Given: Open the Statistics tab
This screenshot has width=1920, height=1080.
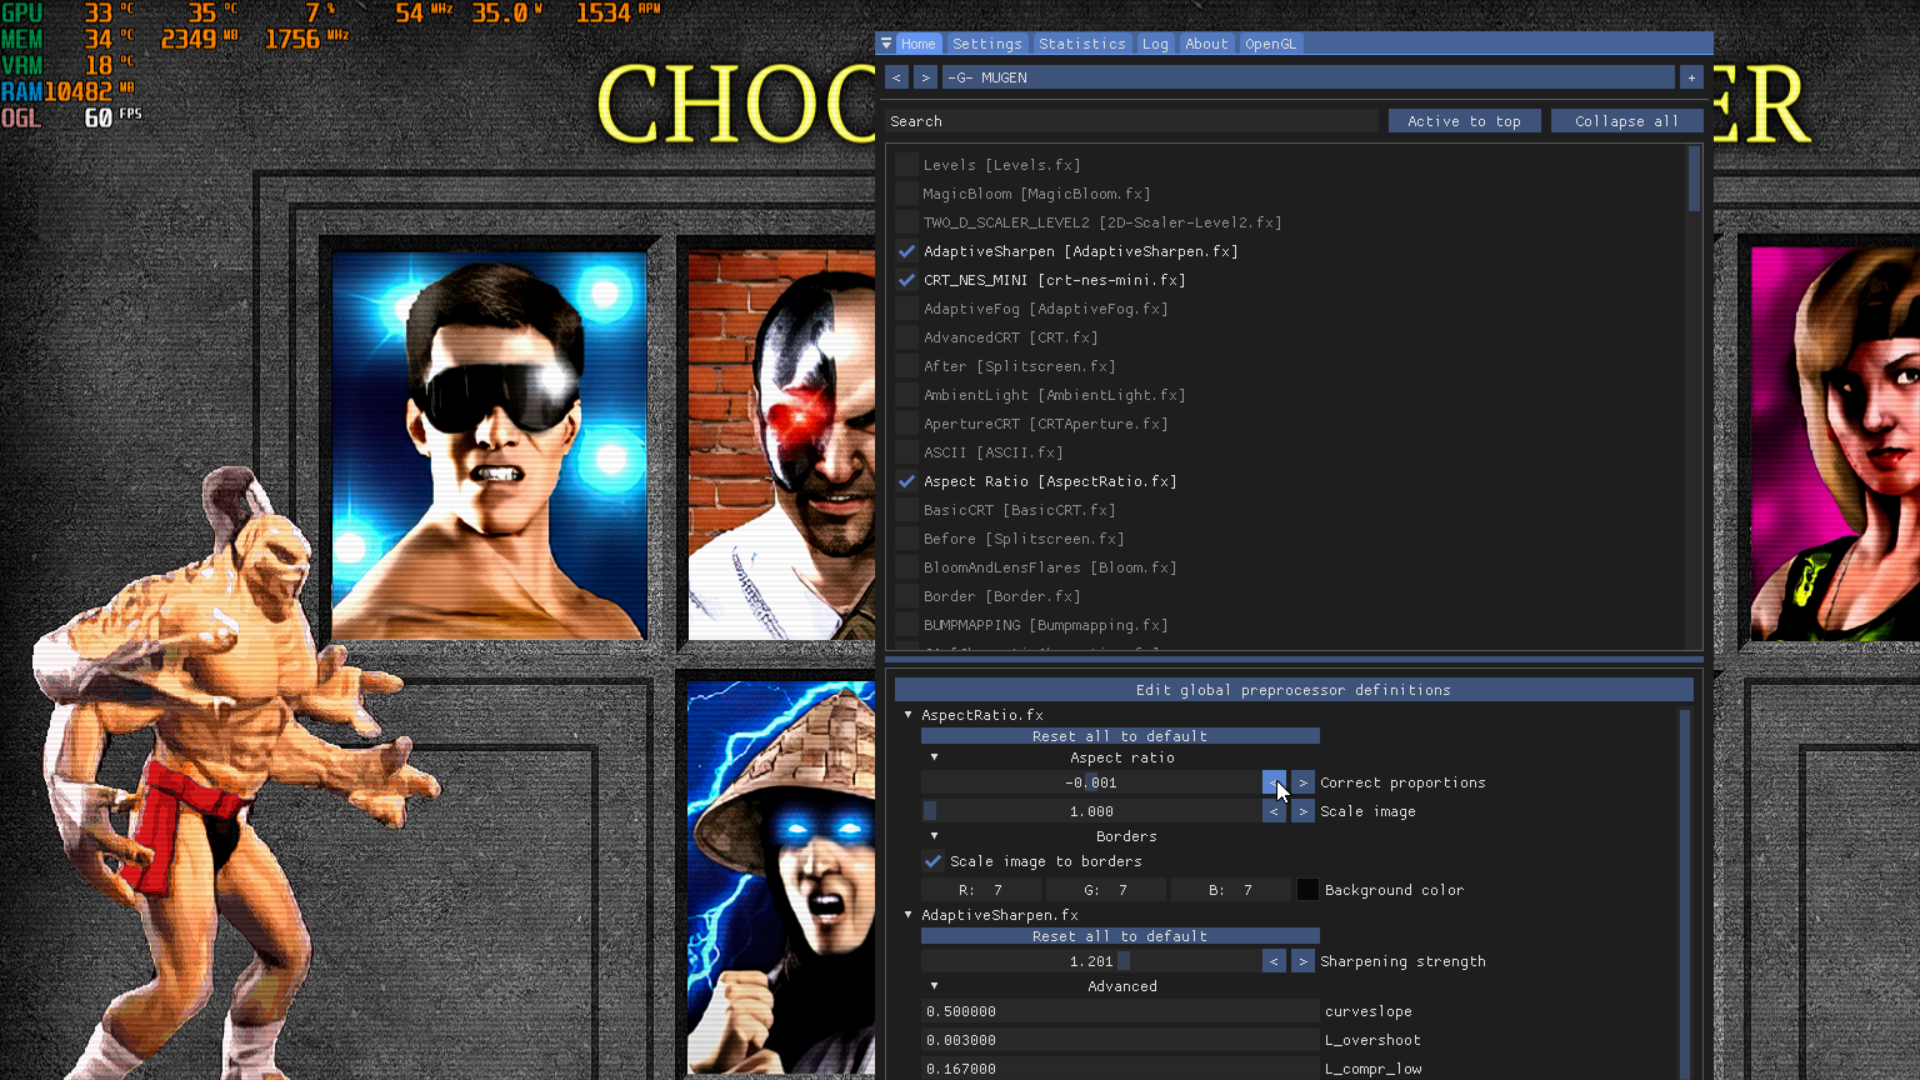Looking at the screenshot, I should [1081, 44].
